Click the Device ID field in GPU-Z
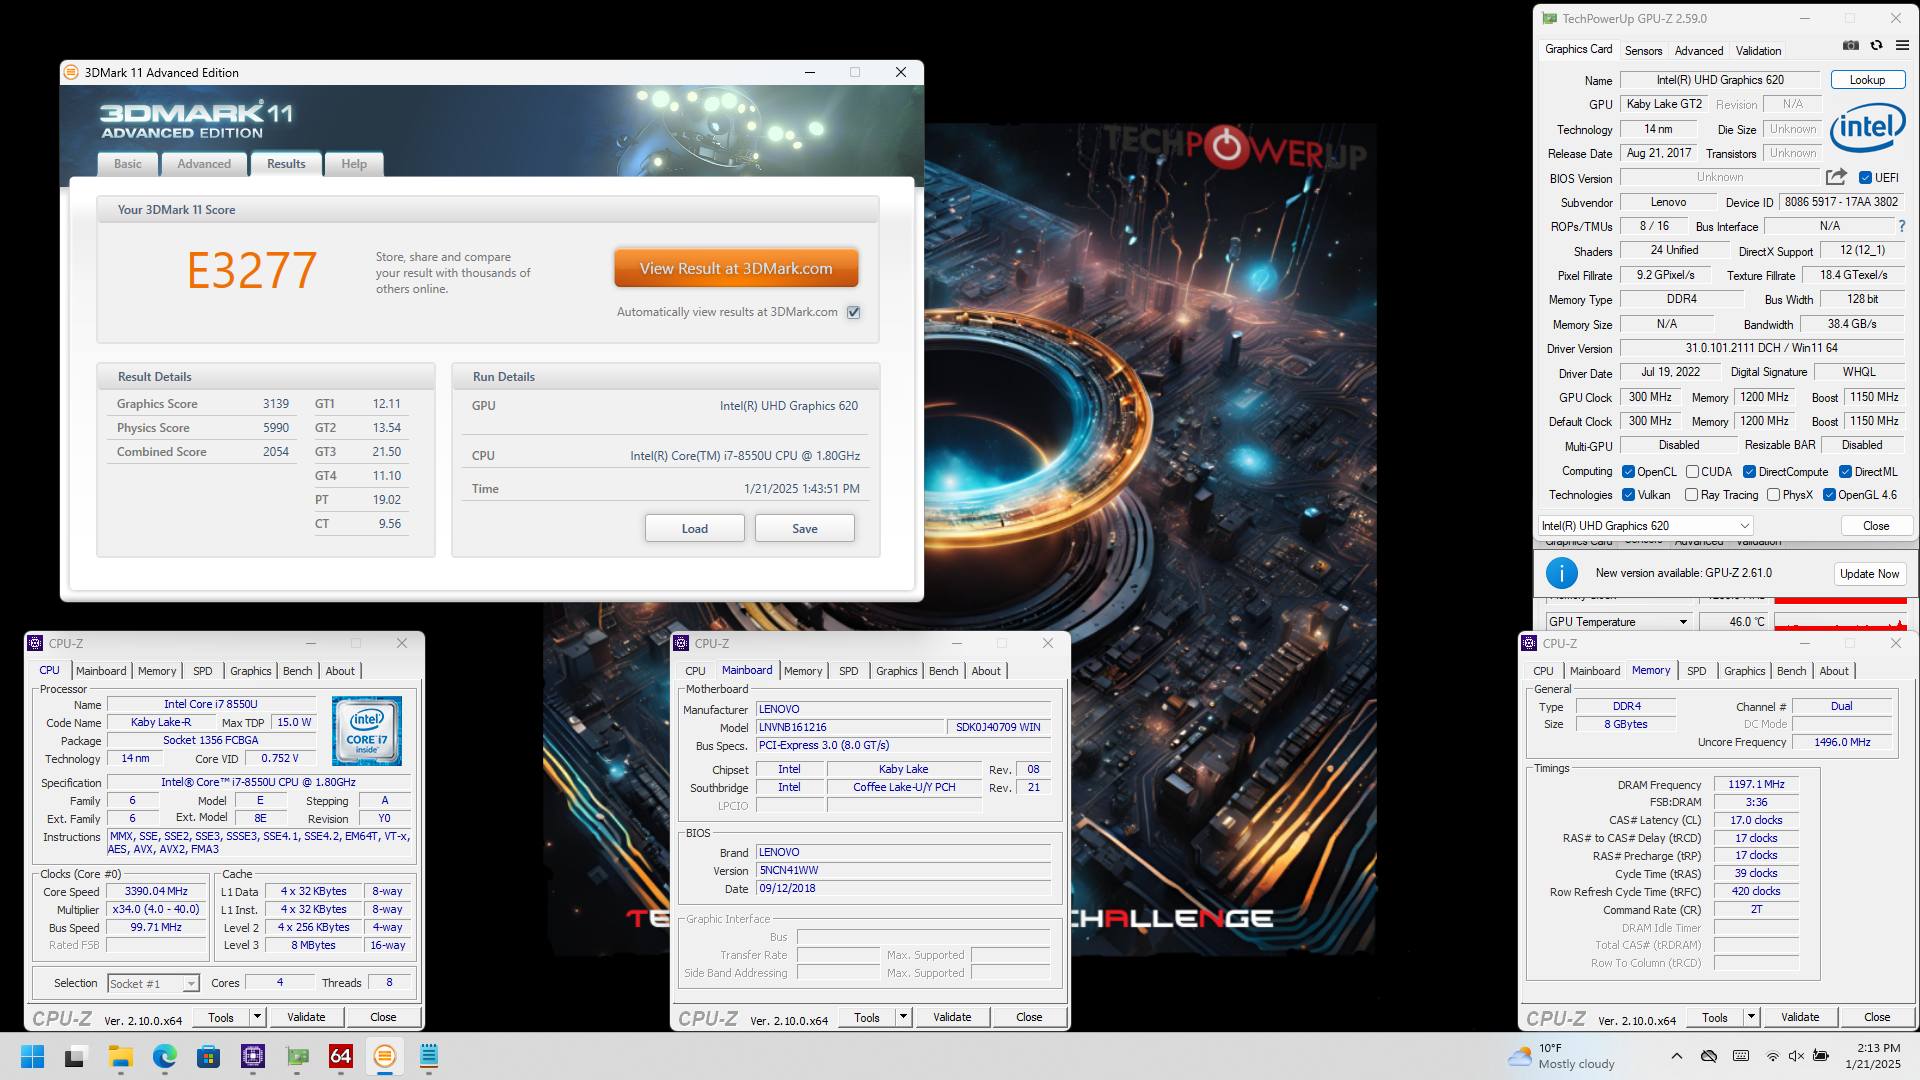 click(x=1841, y=202)
